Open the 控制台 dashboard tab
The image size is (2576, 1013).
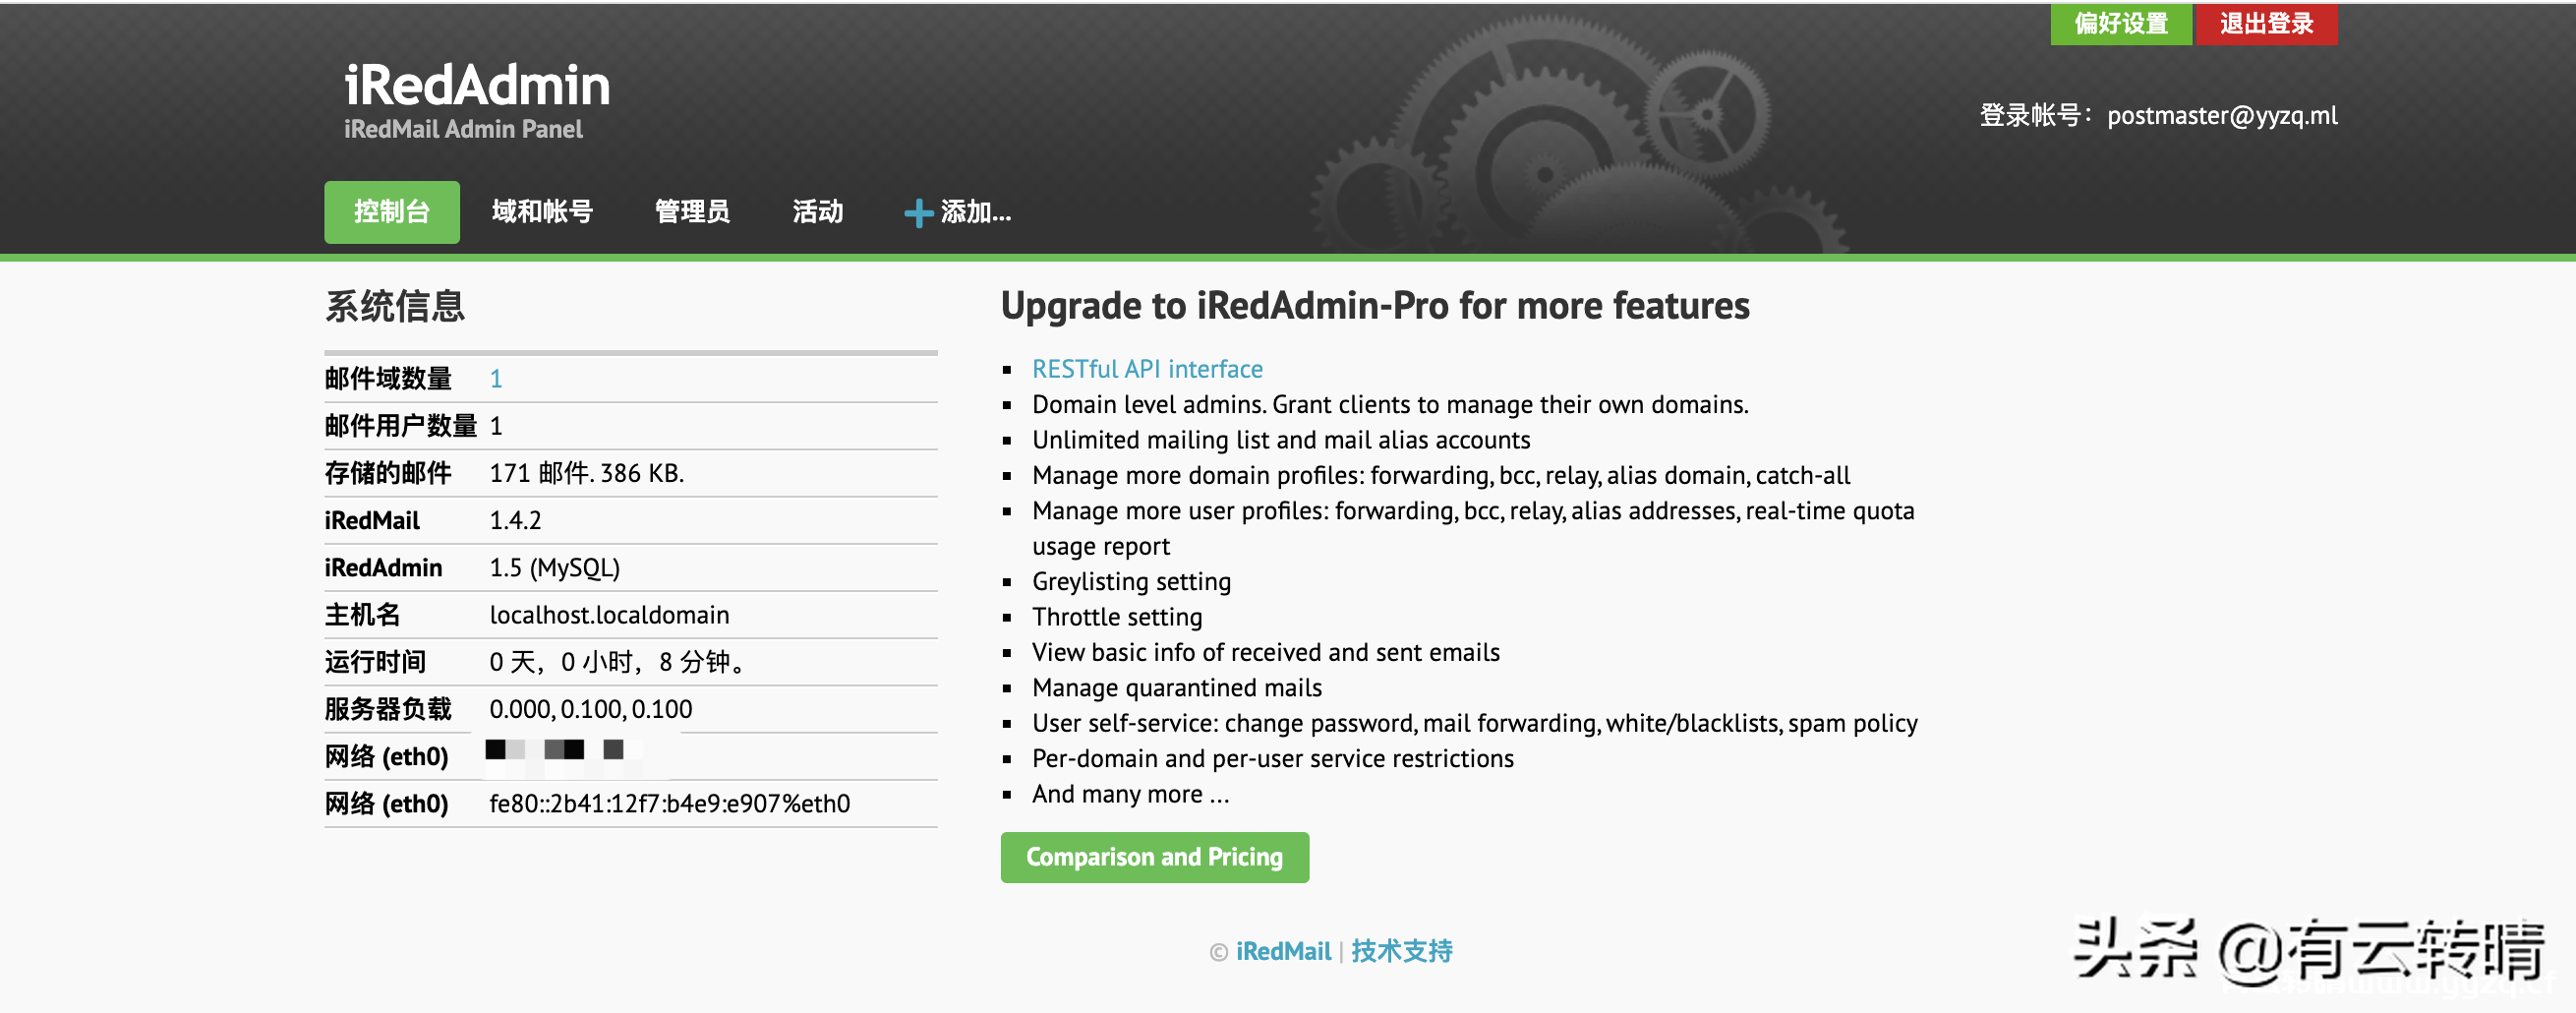pos(391,212)
